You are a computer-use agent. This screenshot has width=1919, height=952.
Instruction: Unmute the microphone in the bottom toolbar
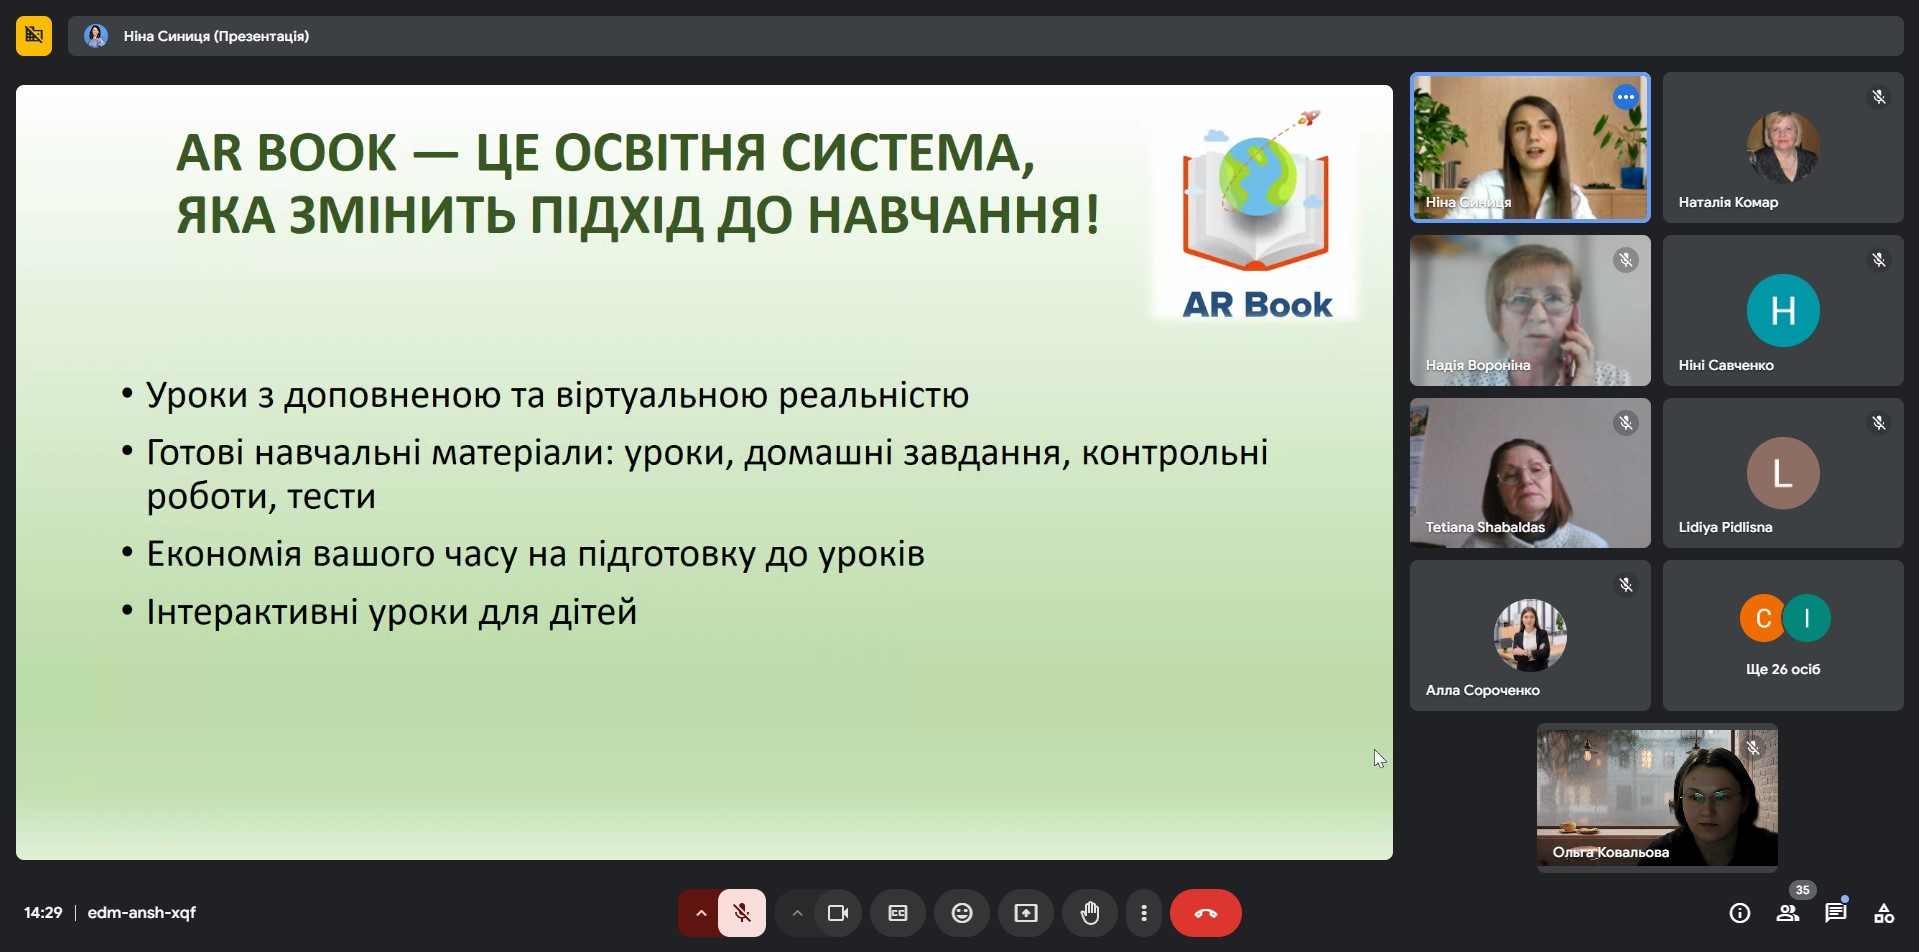pyautogui.click(x=742, y=913)
